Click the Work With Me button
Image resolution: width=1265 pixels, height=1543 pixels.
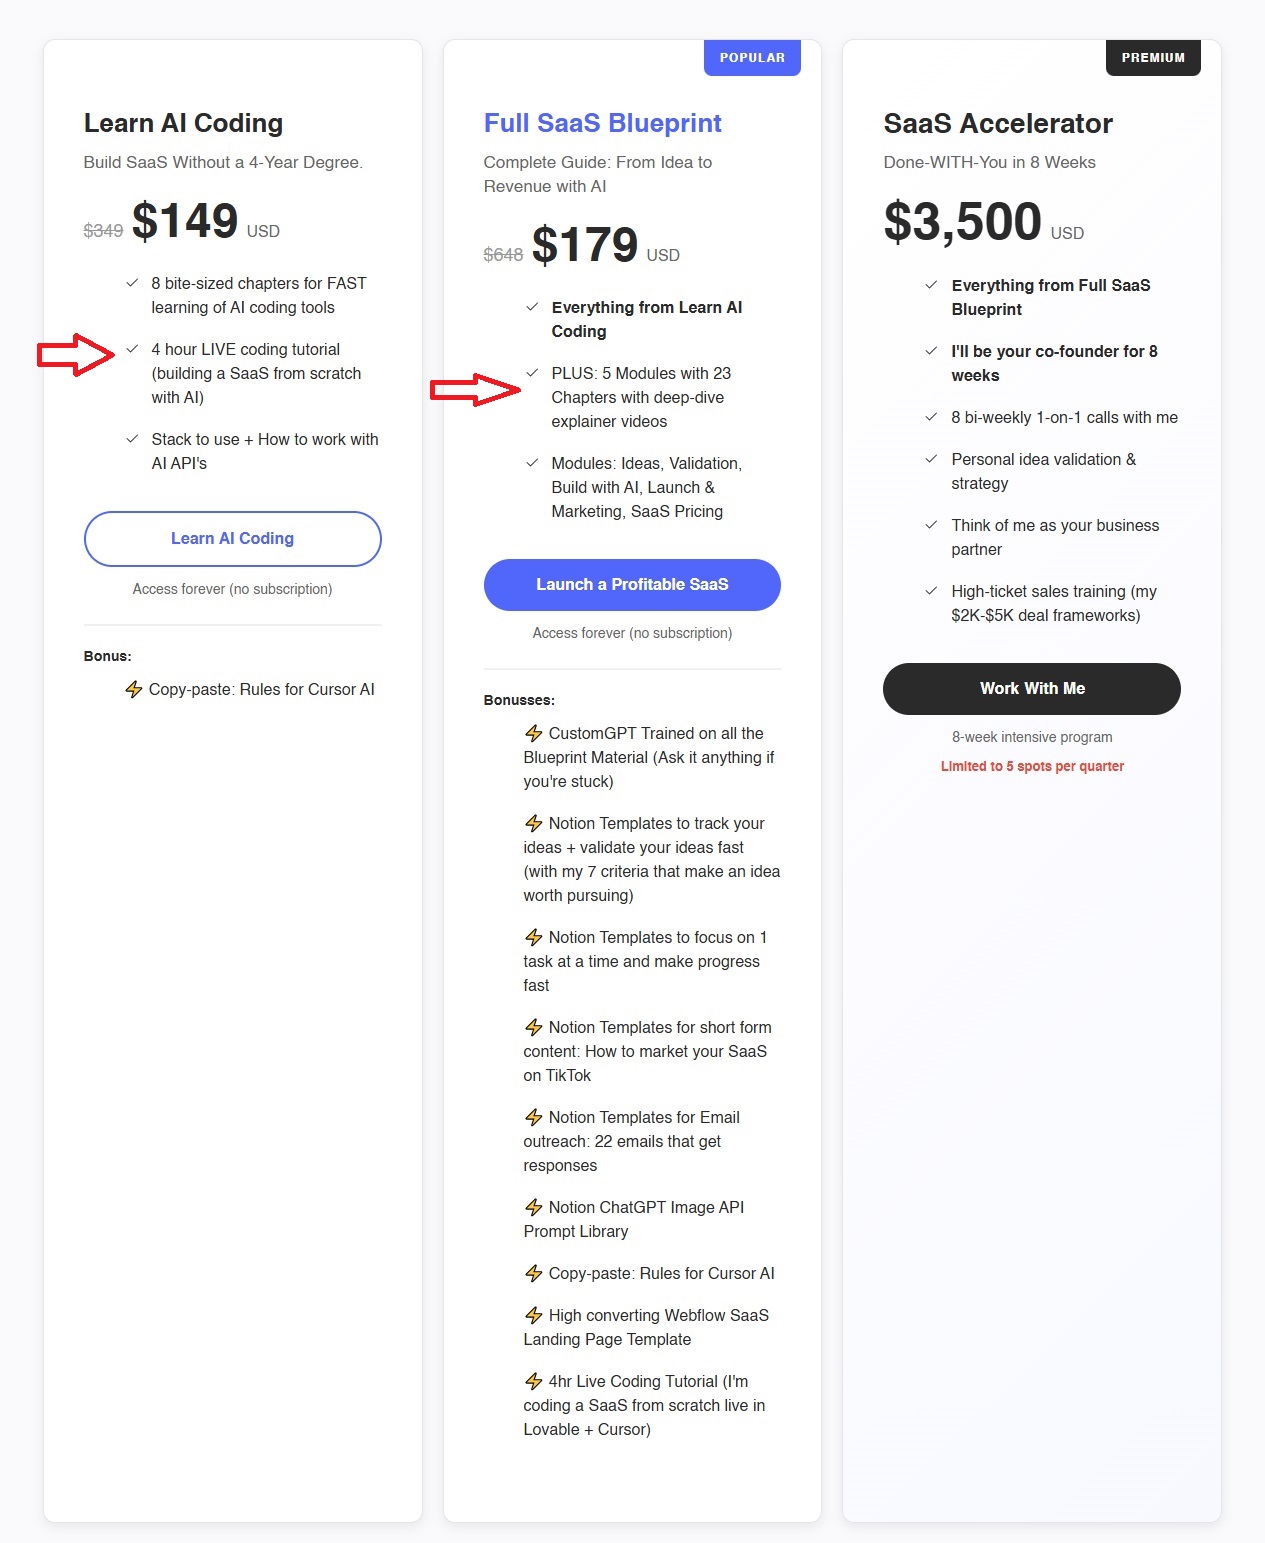(x=1032, y=689)
